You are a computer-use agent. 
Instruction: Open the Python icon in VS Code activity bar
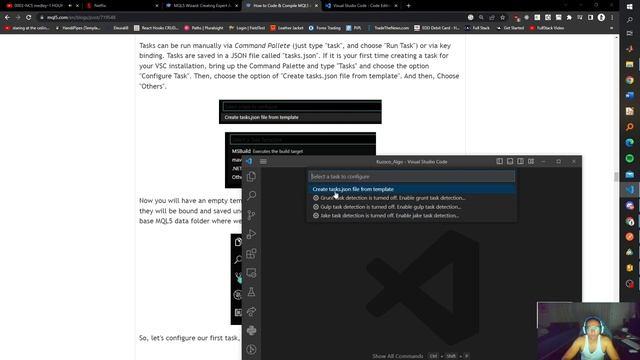point(251,330)
